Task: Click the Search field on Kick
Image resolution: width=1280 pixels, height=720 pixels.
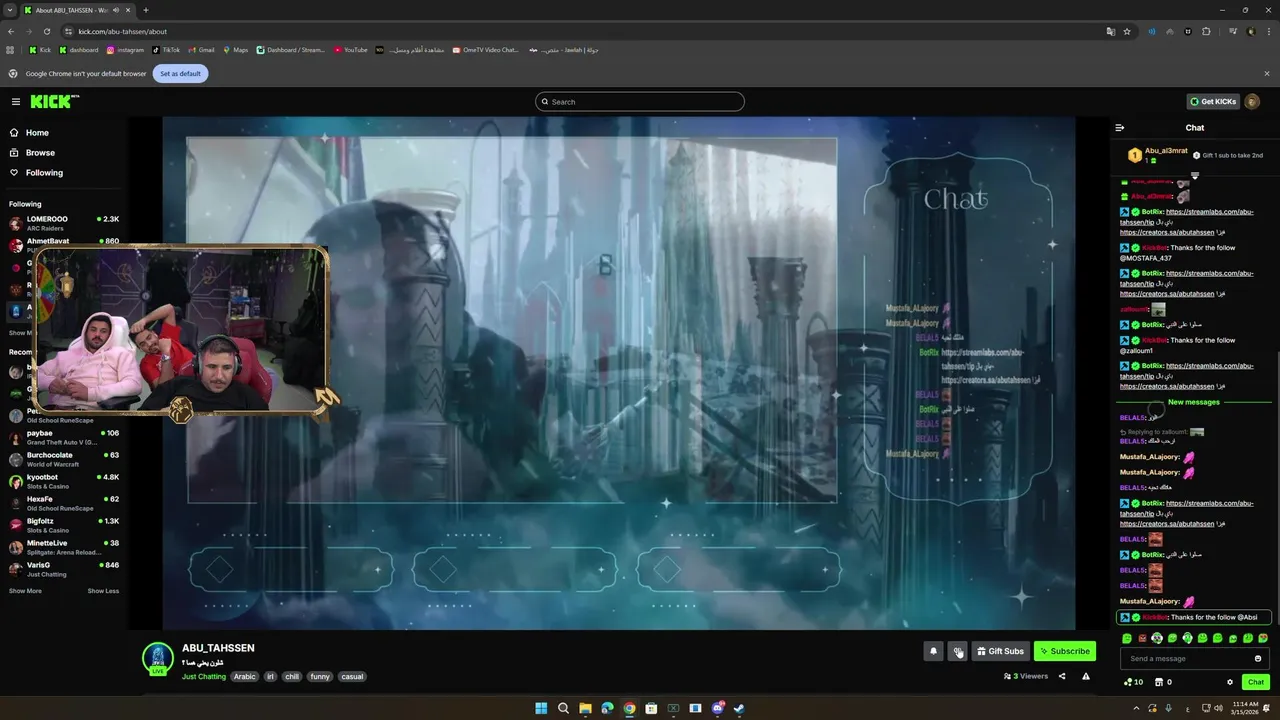Action: pyautogui.click(x=640, y=101)
